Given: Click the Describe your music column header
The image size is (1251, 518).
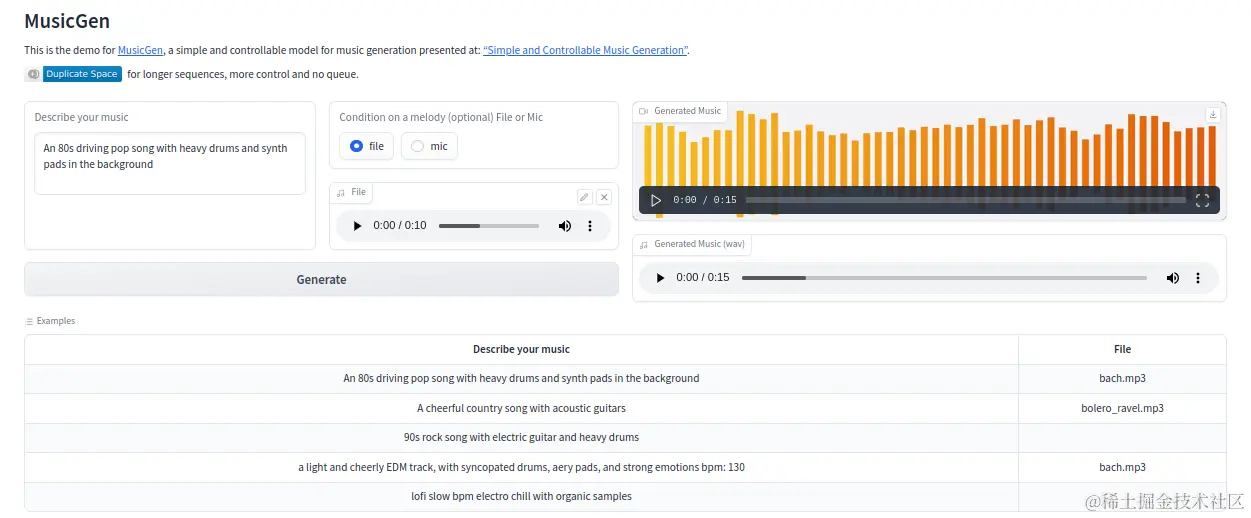Looking at the screenshot, I should pyautogui.click(x=521, y=349).
